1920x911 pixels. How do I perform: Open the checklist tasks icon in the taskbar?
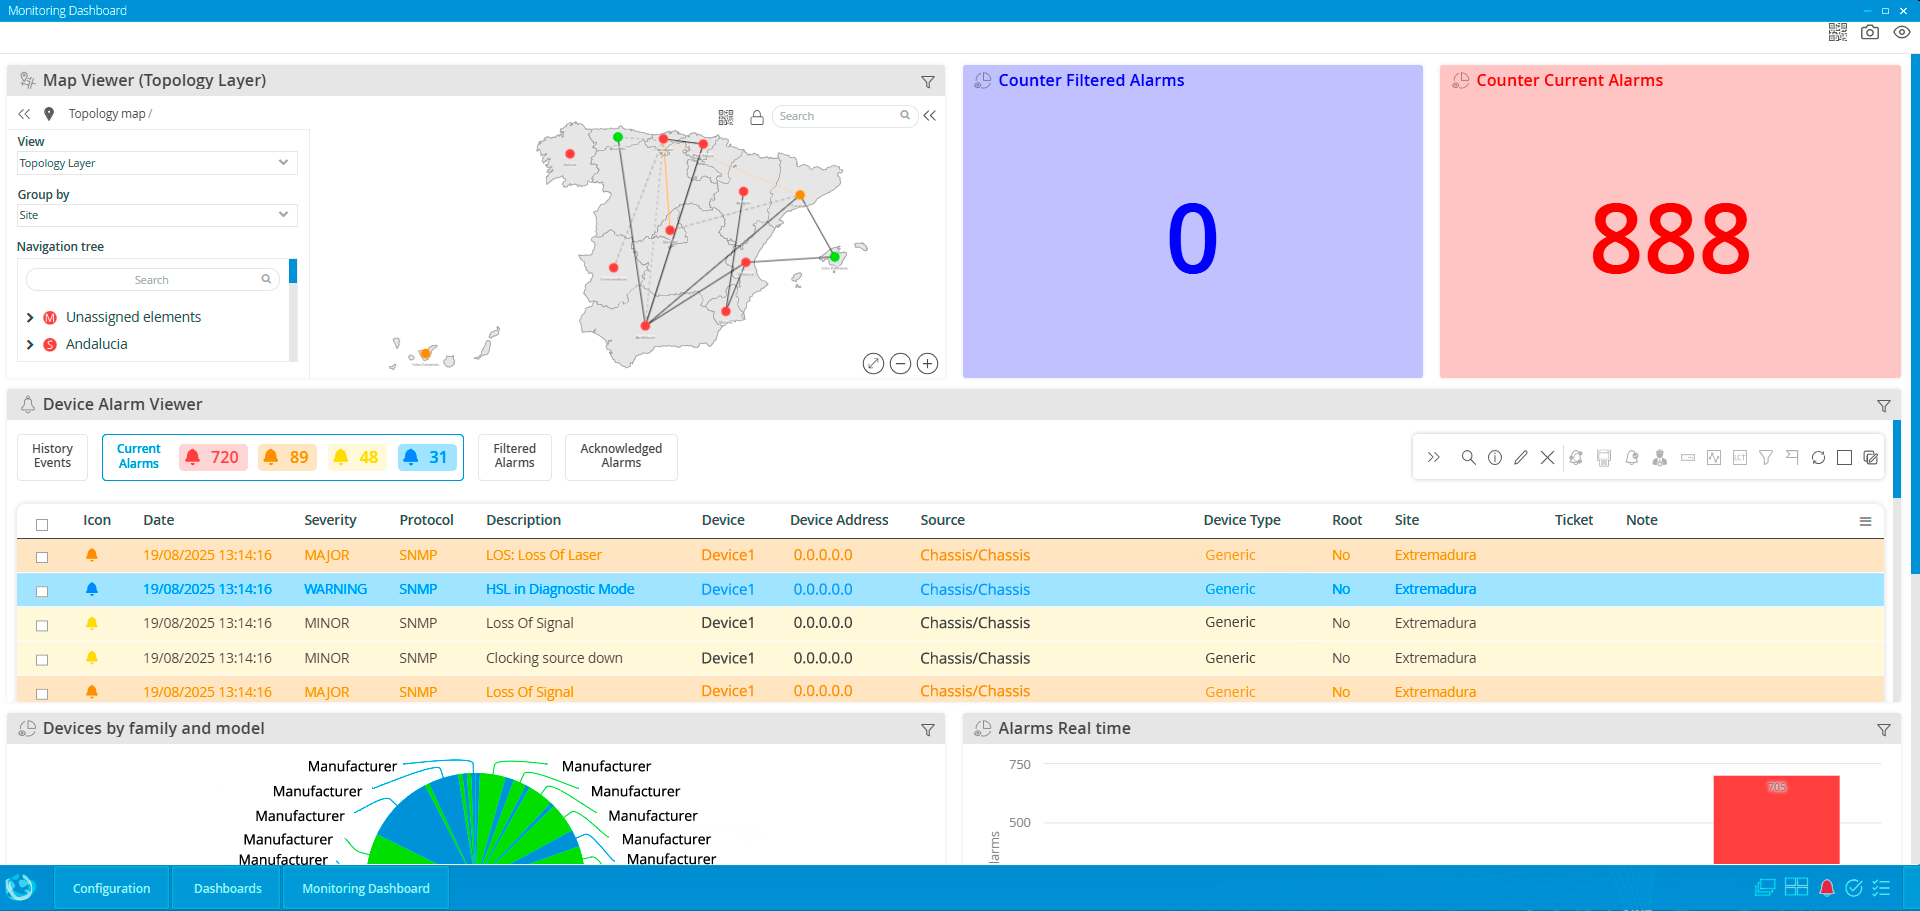[1881, 888]
